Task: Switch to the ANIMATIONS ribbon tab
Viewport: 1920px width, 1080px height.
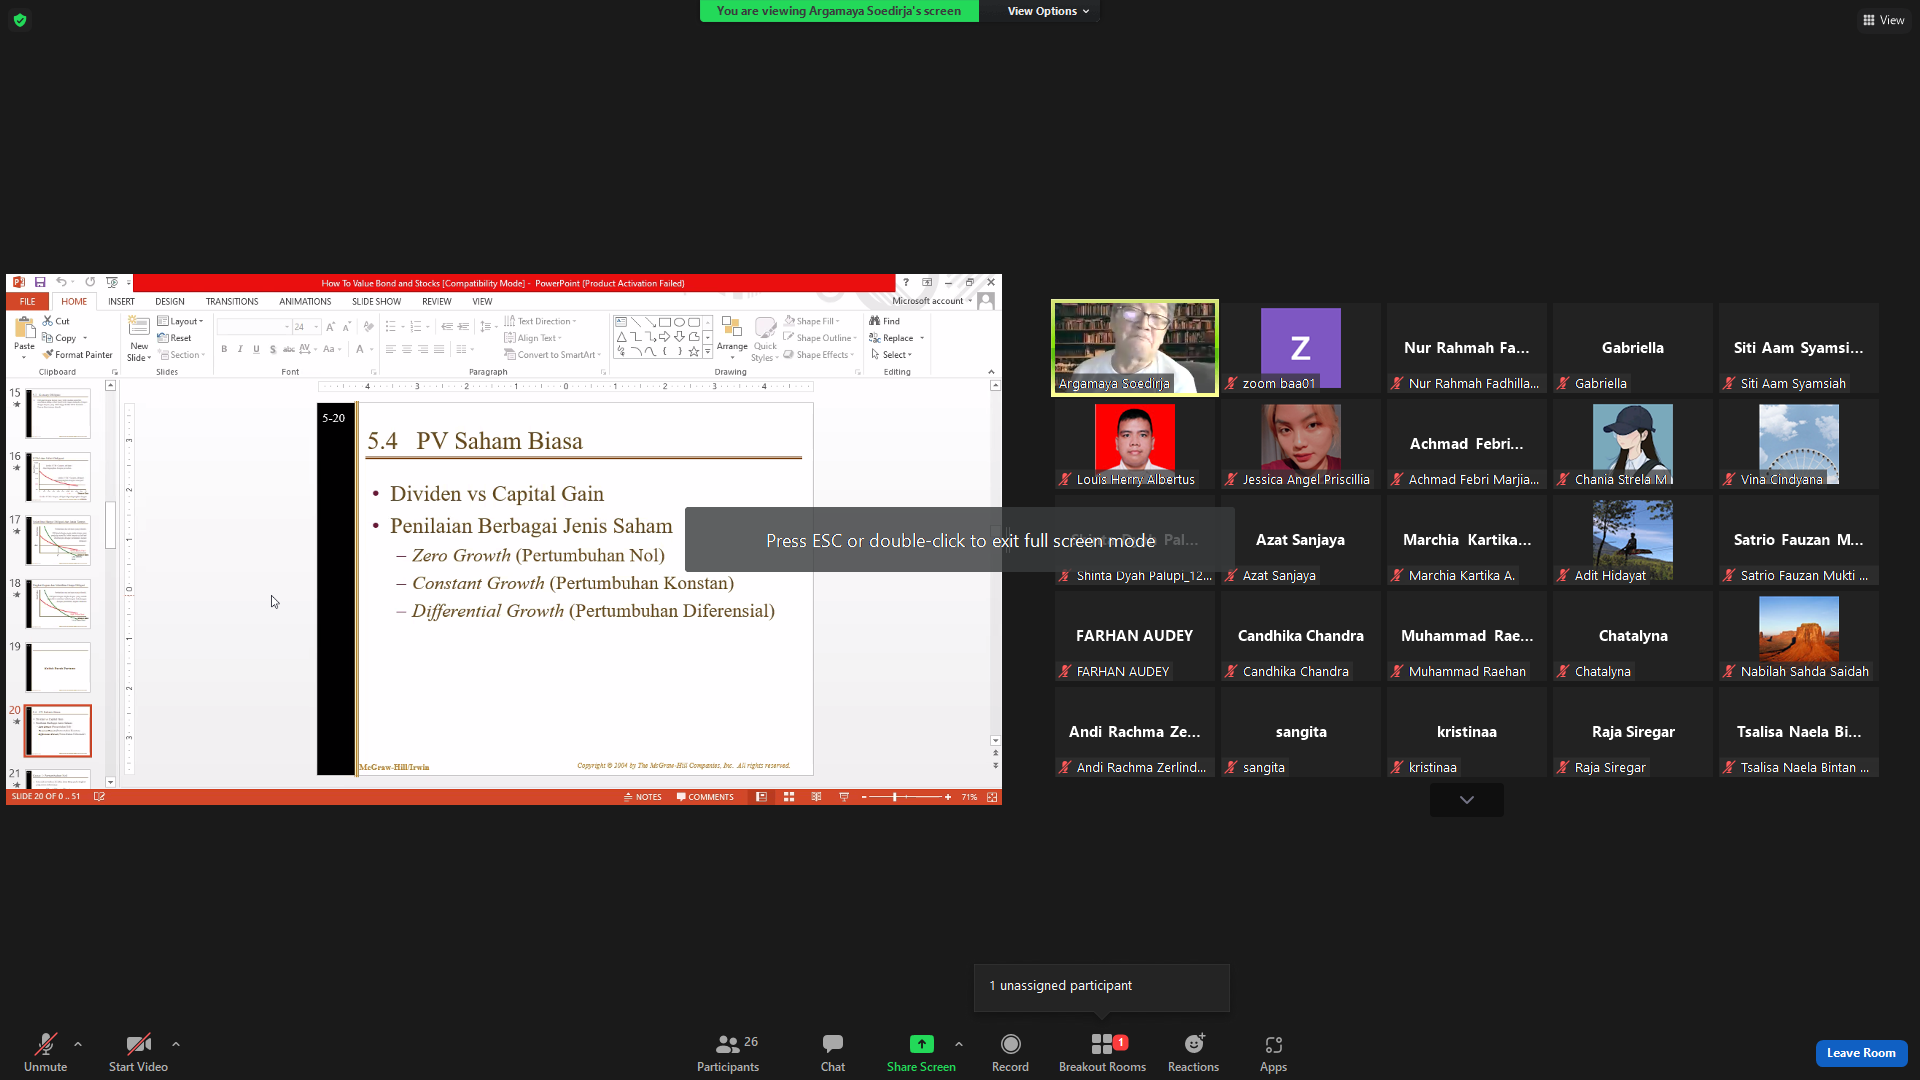Action: [x=305, y=301]
